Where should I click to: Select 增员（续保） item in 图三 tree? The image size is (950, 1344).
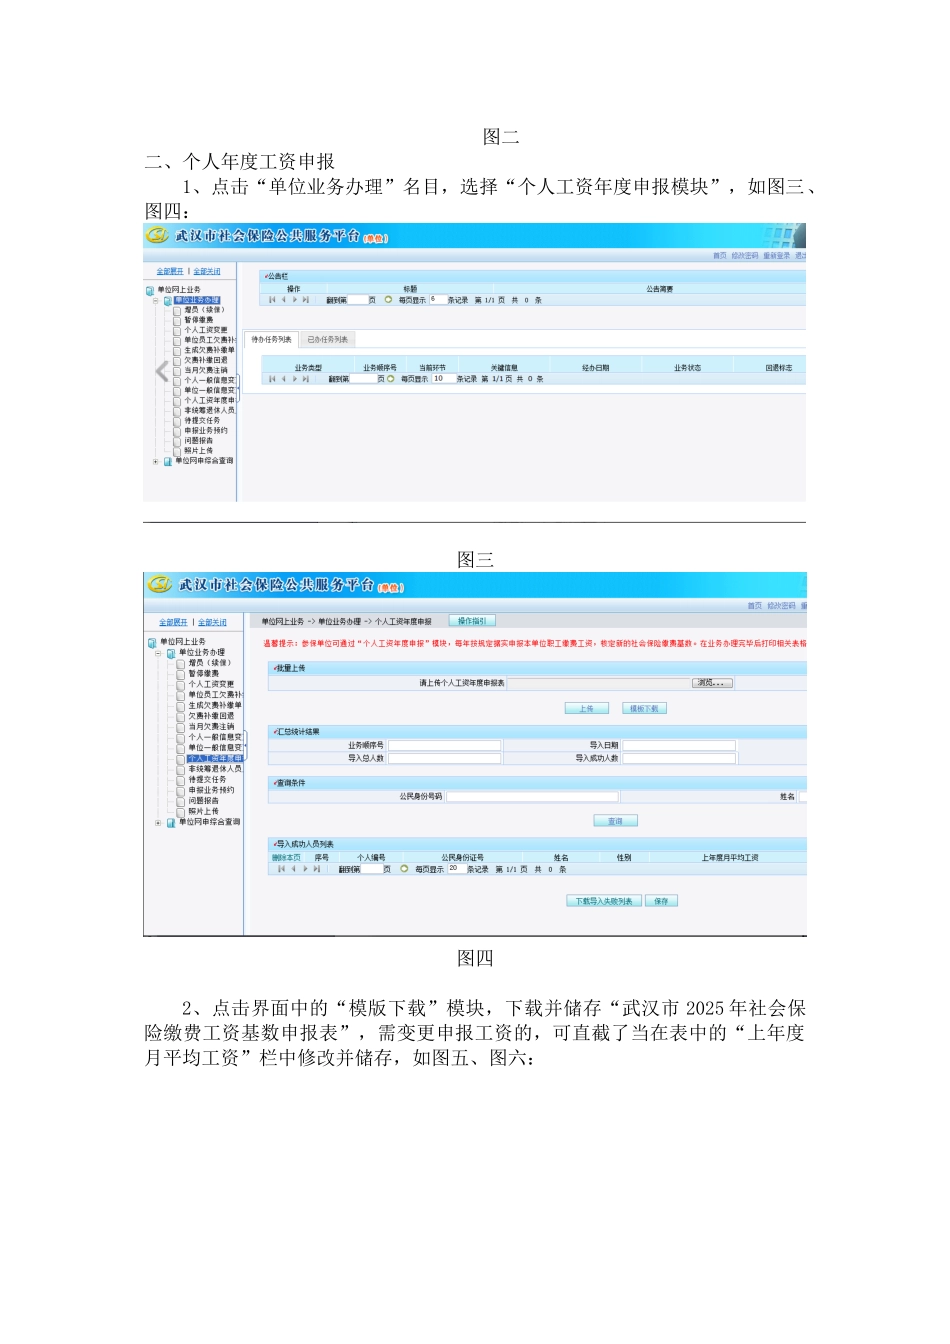point(204,310)
